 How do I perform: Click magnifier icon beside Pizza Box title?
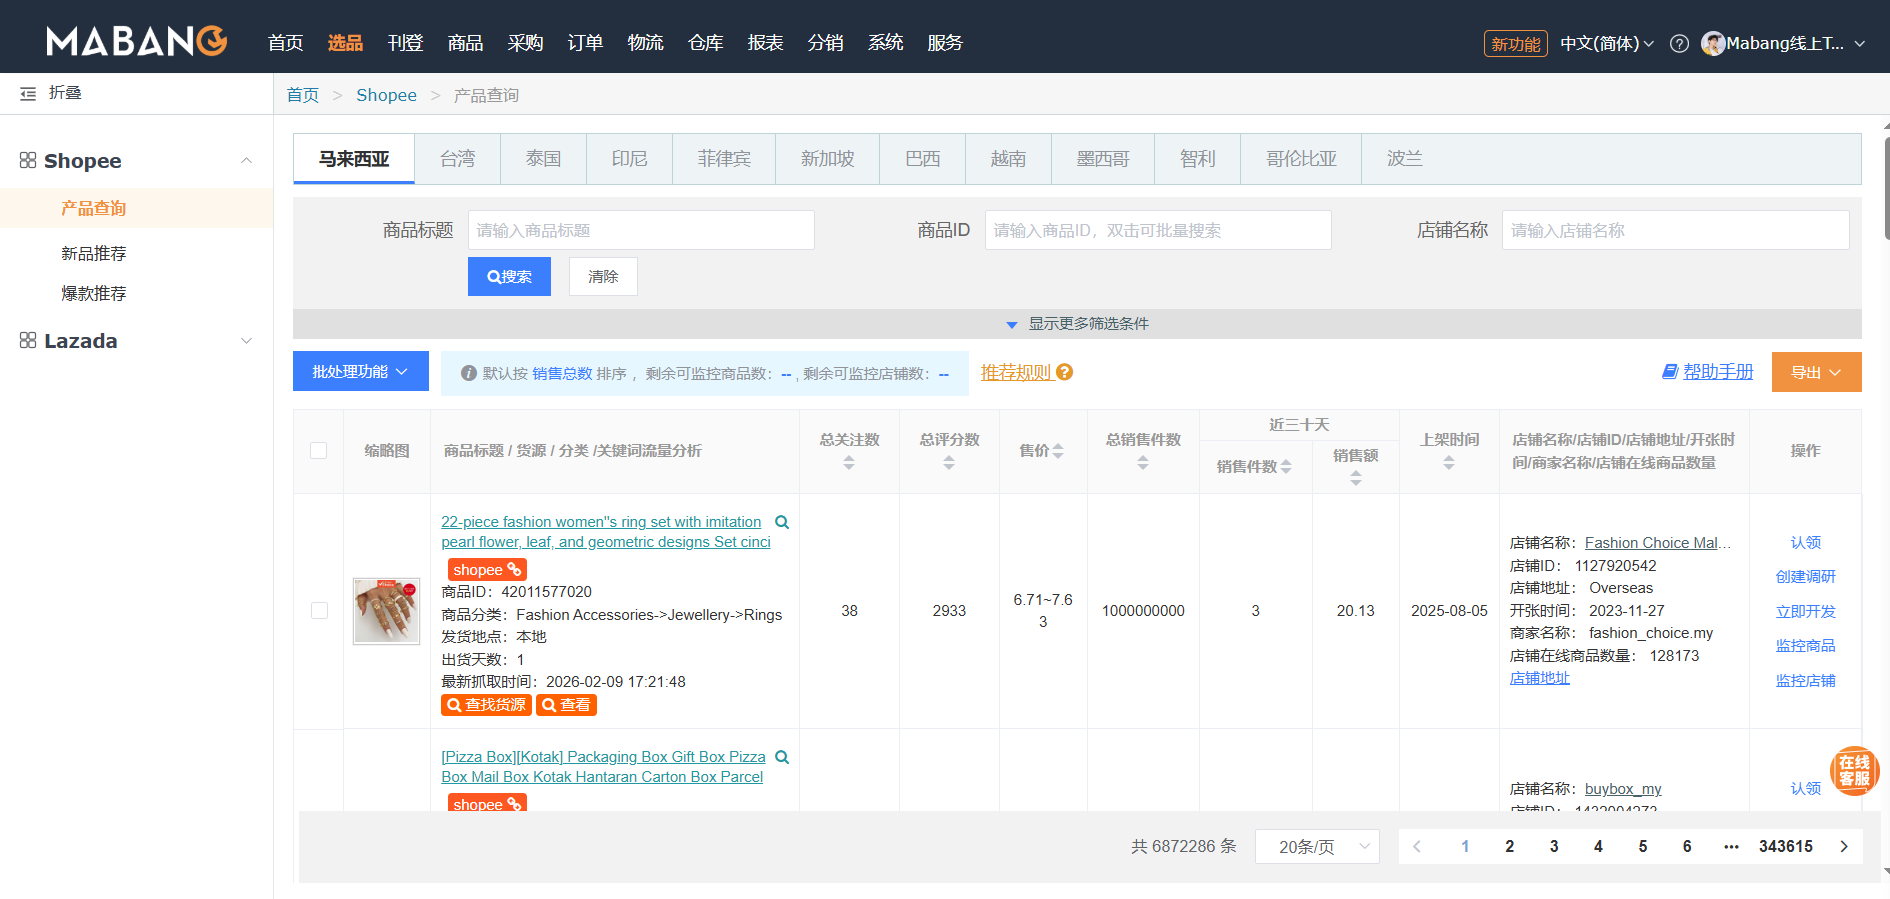782,757
